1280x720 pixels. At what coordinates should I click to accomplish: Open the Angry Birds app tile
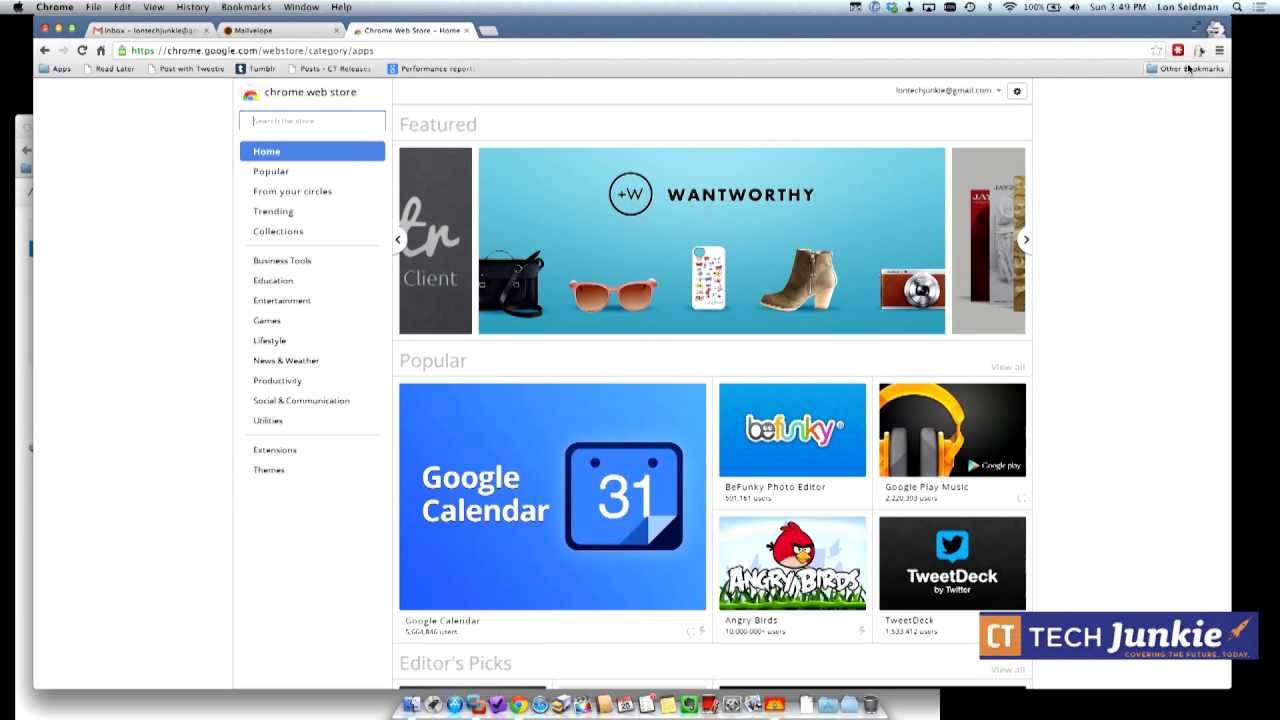(x=792, y=576)
